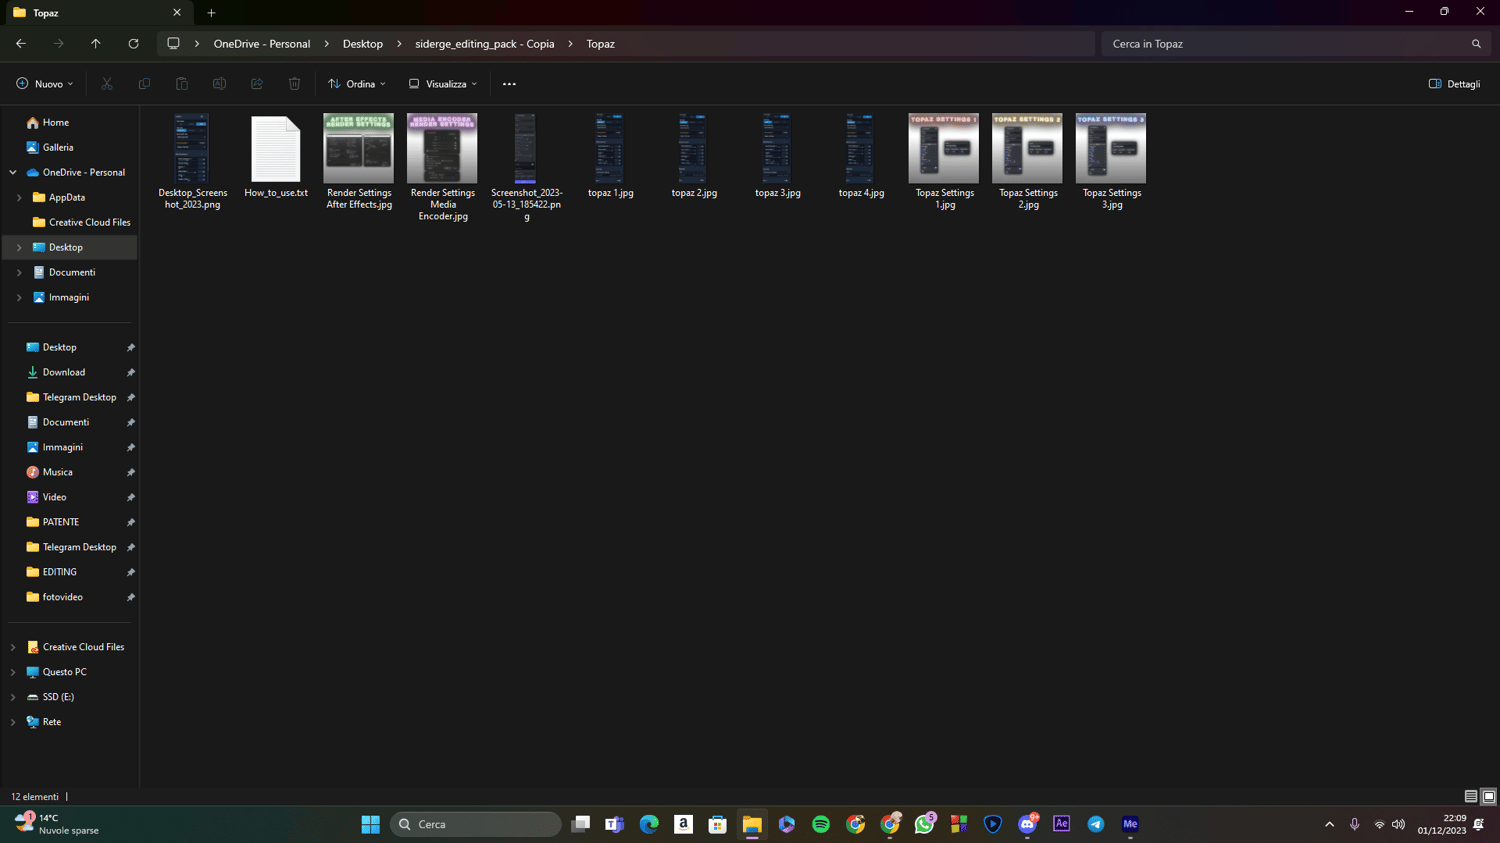Viewport: 1500px width, 843px height.
Task: Open the Nuovo dropdown menu
Action: pyautogui.click(x=45, y=84)
